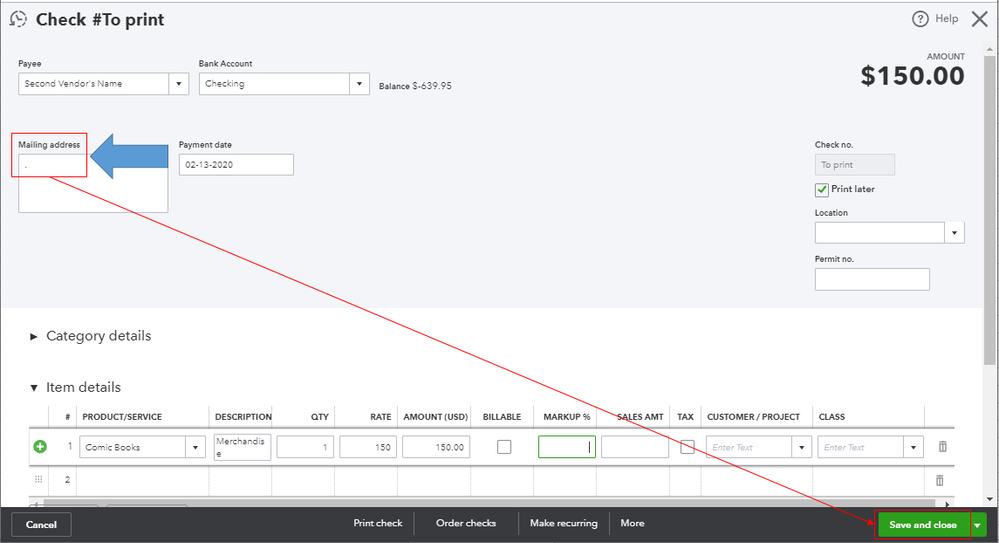The image size is (999, 543).
Task: Delete line 1 using the trash icon
Action: point(942,447)
